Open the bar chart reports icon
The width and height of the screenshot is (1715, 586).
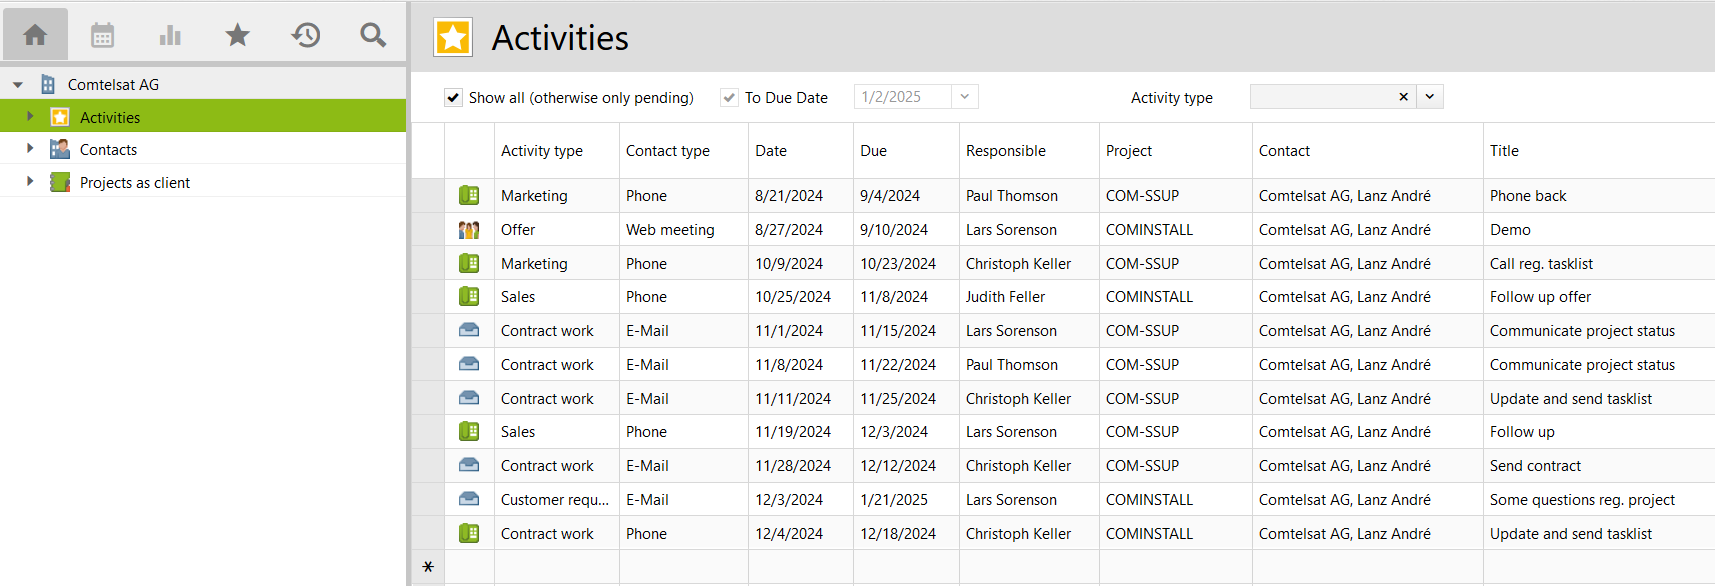coord(170,35)
